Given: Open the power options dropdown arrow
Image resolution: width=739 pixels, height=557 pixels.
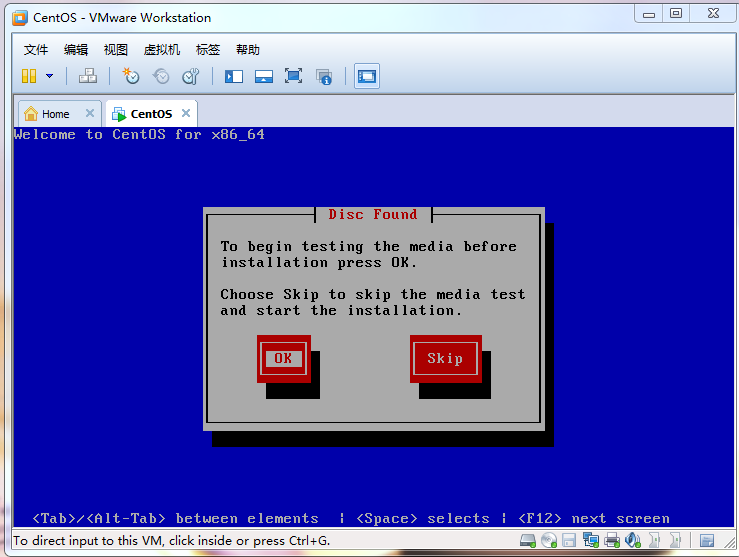Looking at the screenshot, I should coord(49,76).
